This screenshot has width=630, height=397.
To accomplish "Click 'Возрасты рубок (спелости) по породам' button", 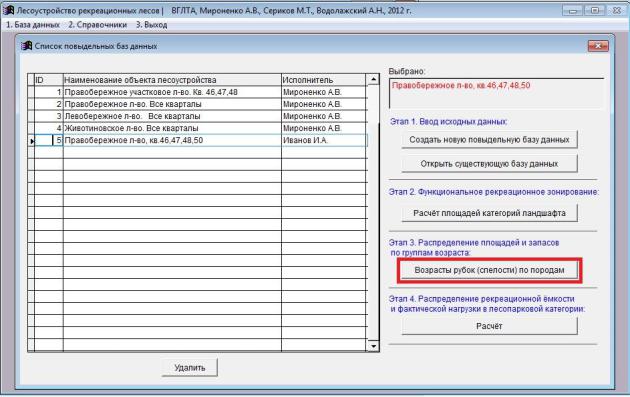I will [x=489, y=270].
